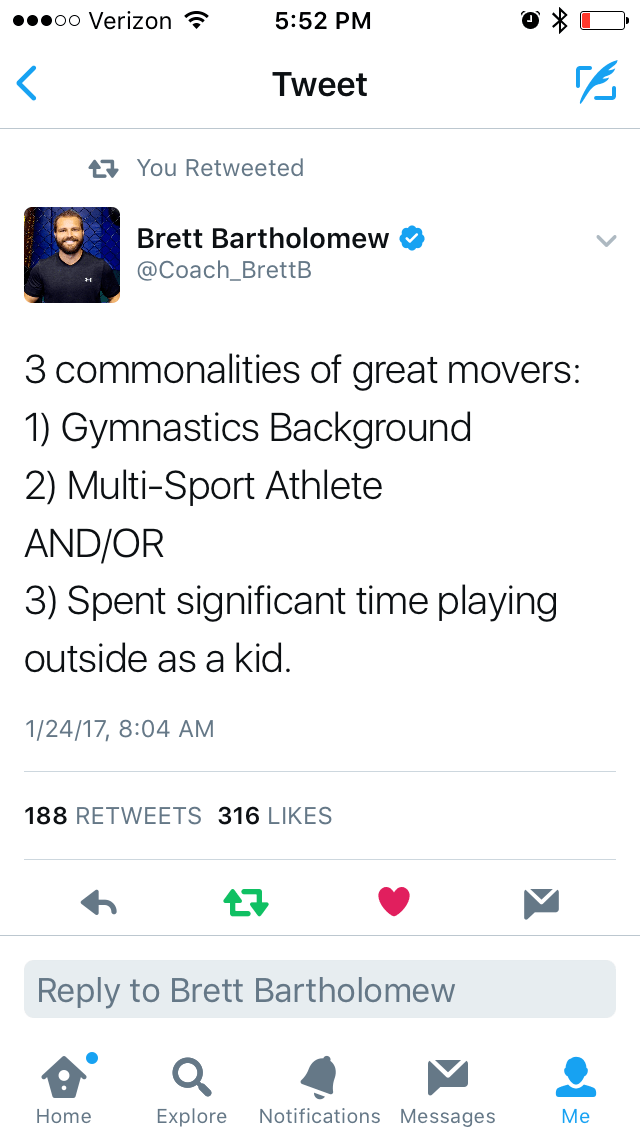This screenshot has height=1136, width=640.
Task: Unlike the tweet via red heart
Action: (x=394, y=903)
